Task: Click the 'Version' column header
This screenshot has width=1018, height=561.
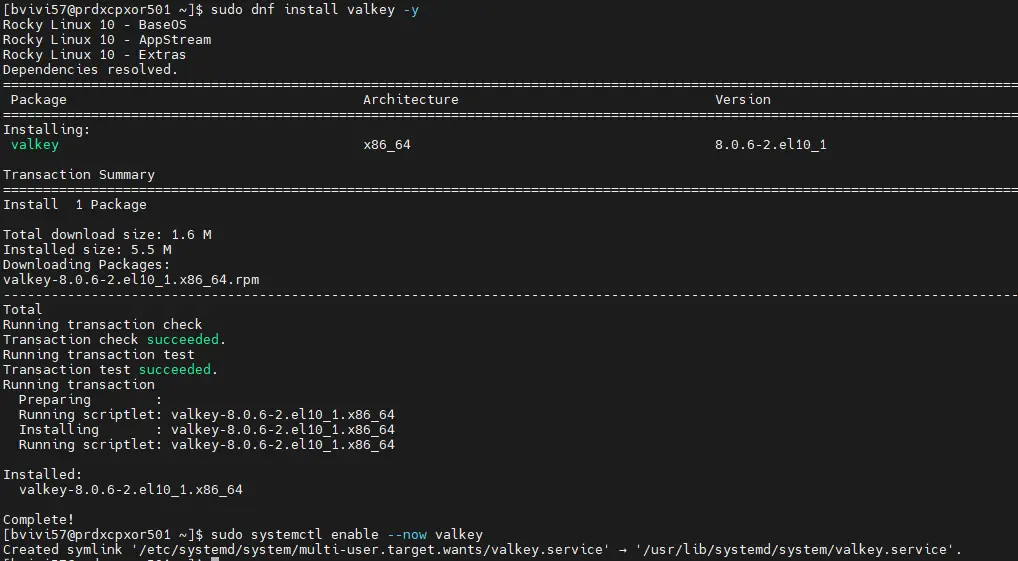Action: click(x=743, y=99)
